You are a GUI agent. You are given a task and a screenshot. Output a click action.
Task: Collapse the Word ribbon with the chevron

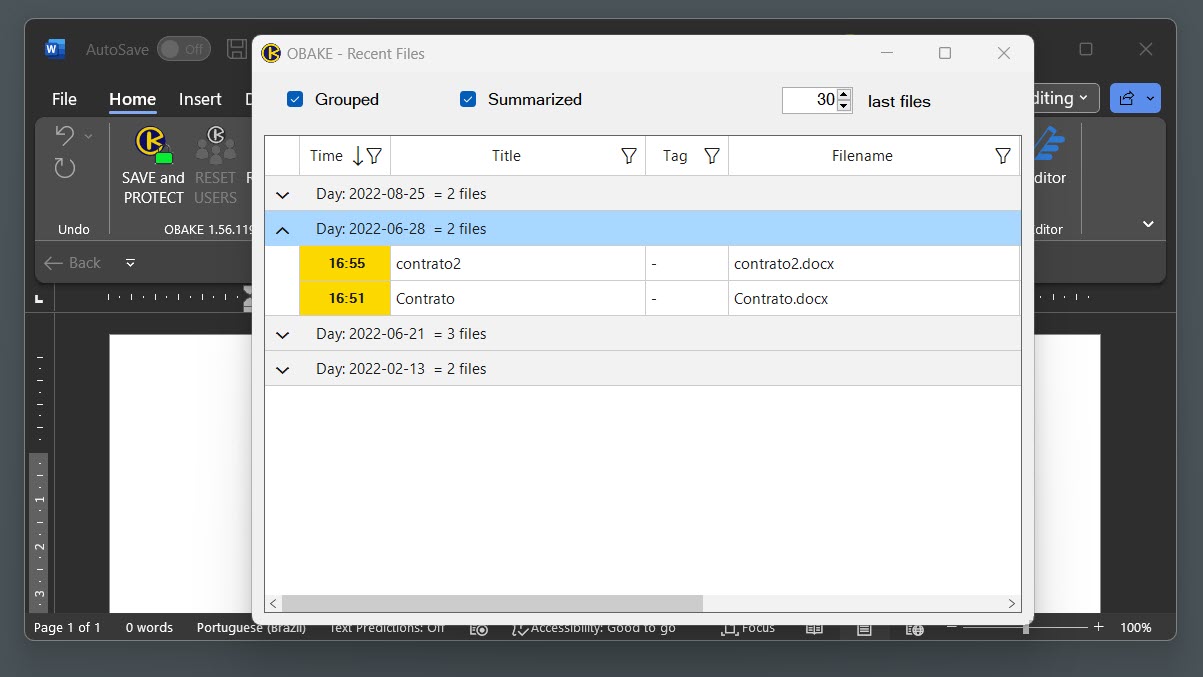(1148, 224)
